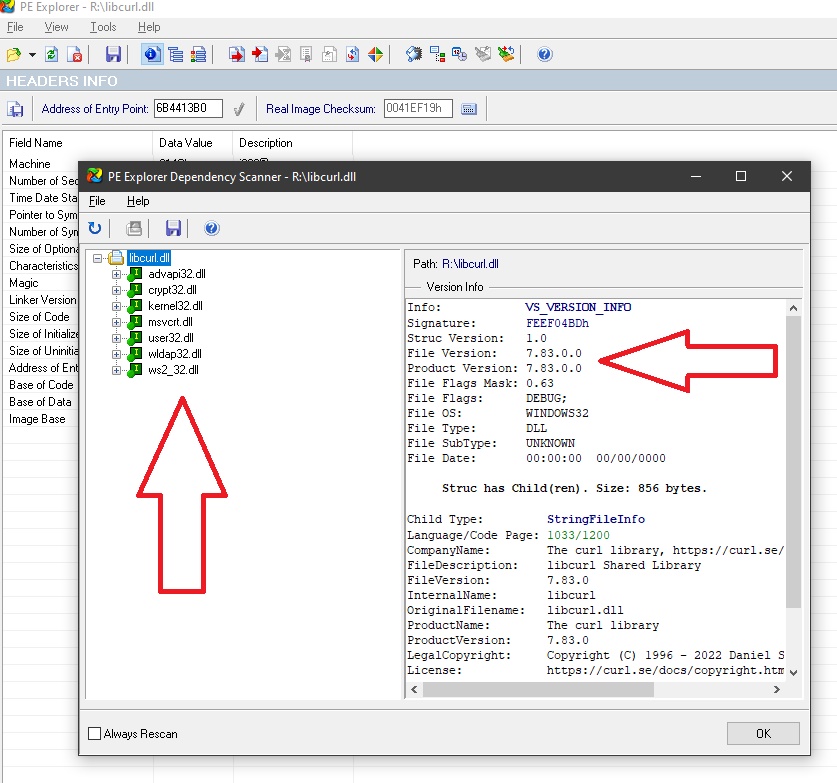Enable the Always Rescan checkbox
The width and height of the screenshot is (837, 783).
(x=95, y=734)
